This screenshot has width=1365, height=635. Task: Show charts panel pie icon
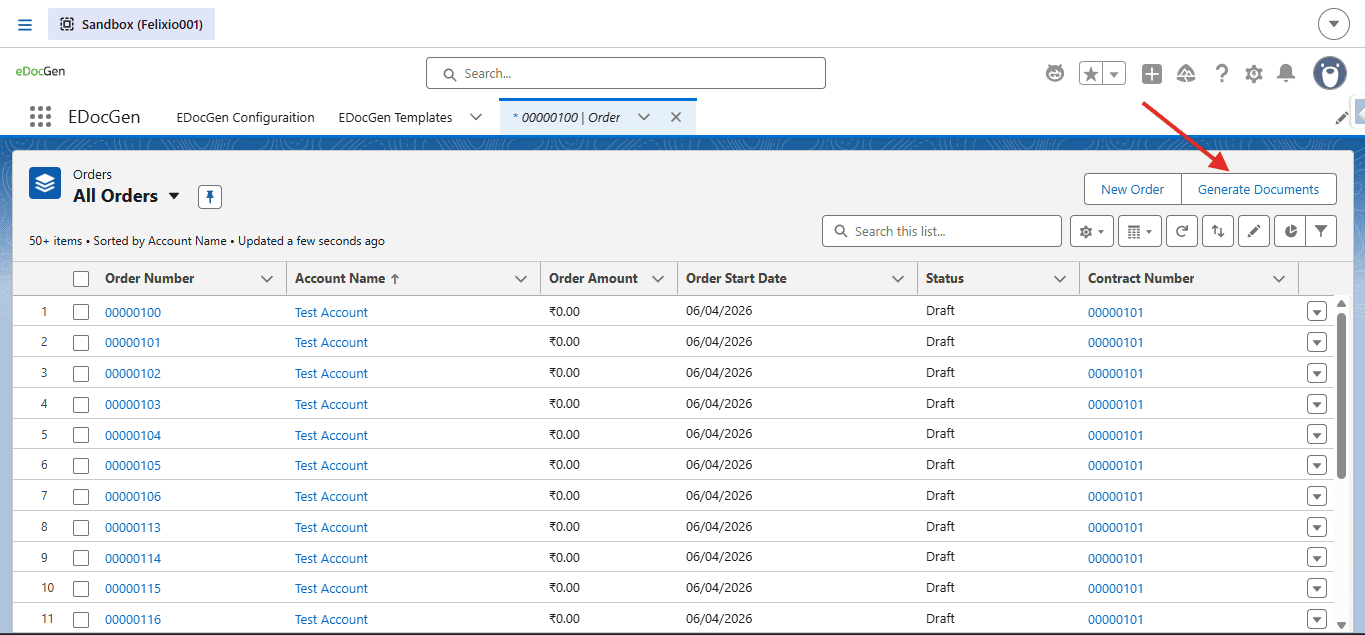coord(1290,231)
